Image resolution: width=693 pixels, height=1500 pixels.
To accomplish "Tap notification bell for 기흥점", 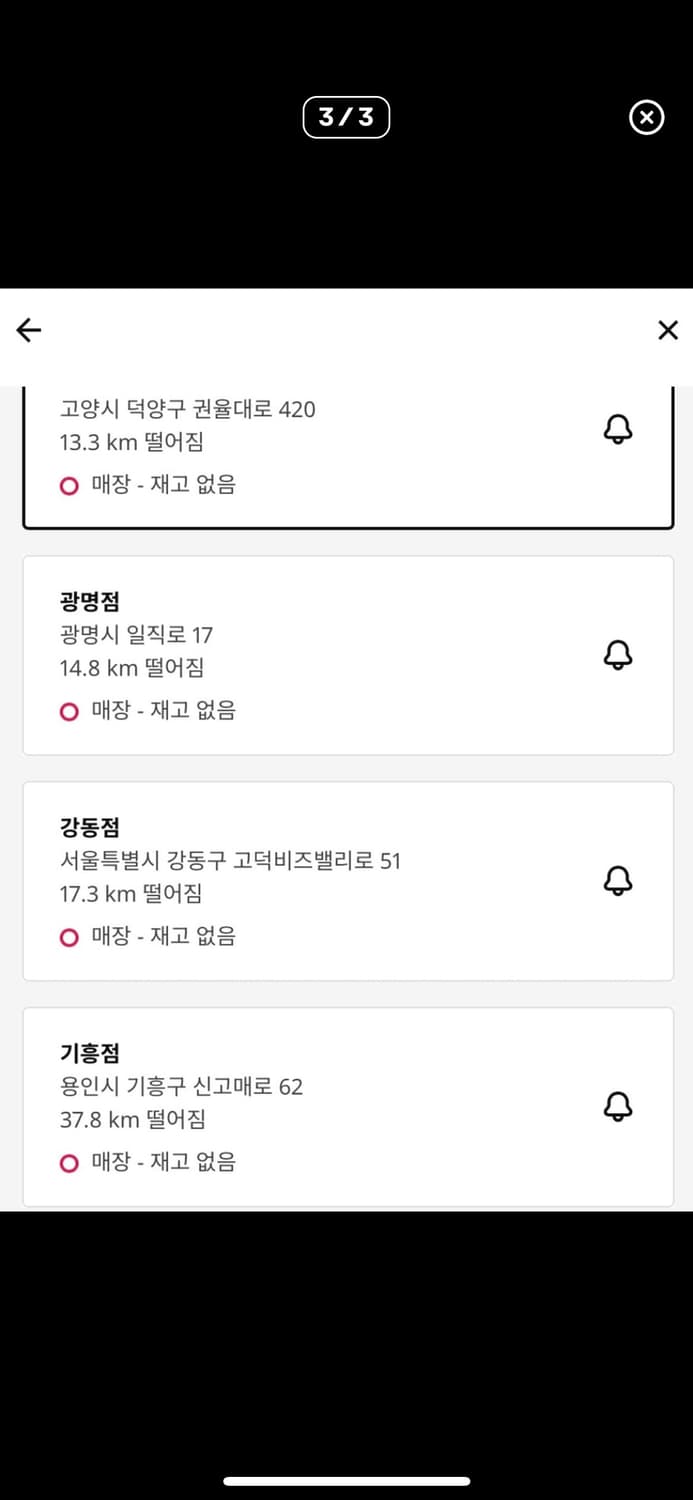I will pos(618,1107).
